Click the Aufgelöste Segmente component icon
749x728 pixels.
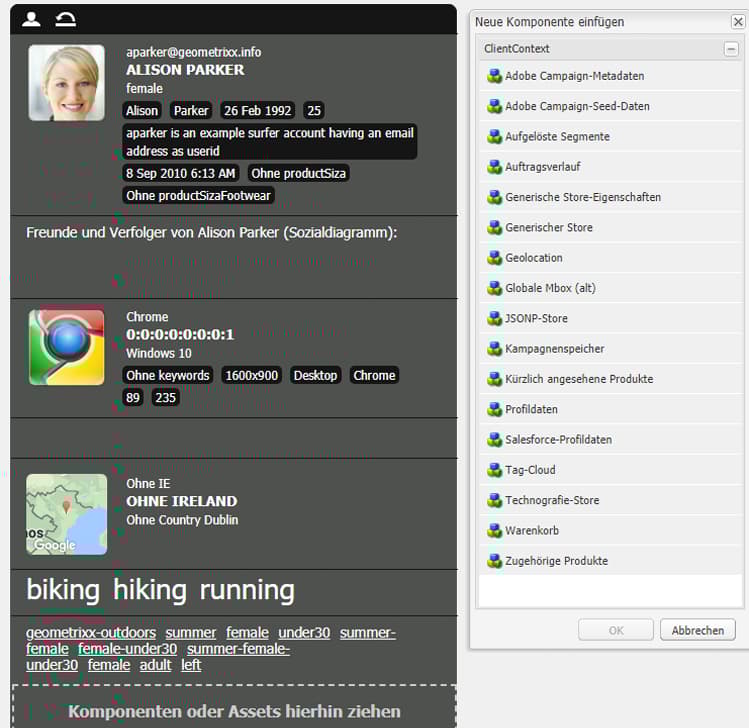point(494,137)
